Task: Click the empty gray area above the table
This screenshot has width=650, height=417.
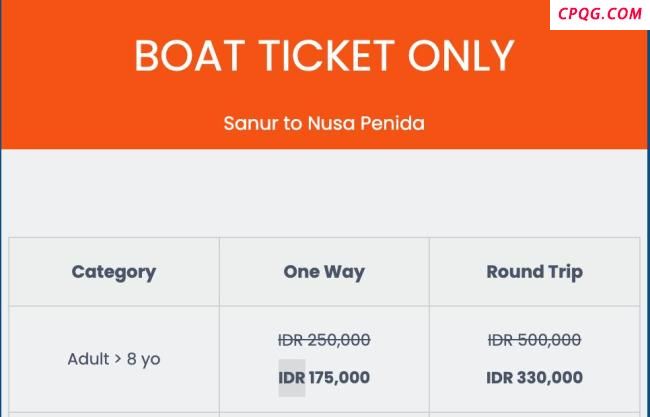Action: click(x=324, y=193)
